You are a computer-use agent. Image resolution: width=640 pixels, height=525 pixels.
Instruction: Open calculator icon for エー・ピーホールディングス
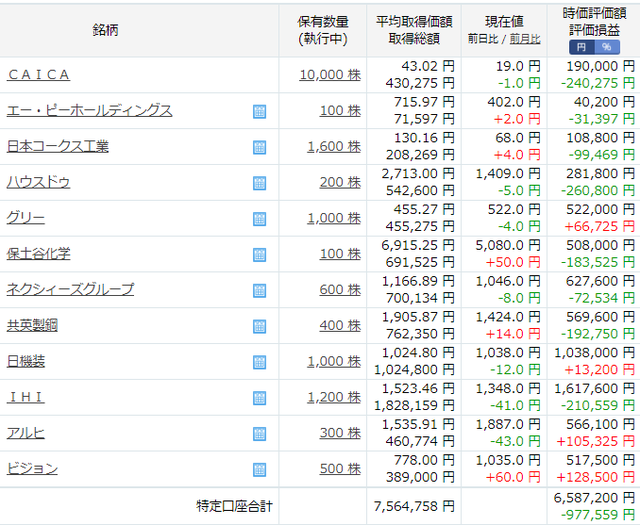(x=260, y=111)
